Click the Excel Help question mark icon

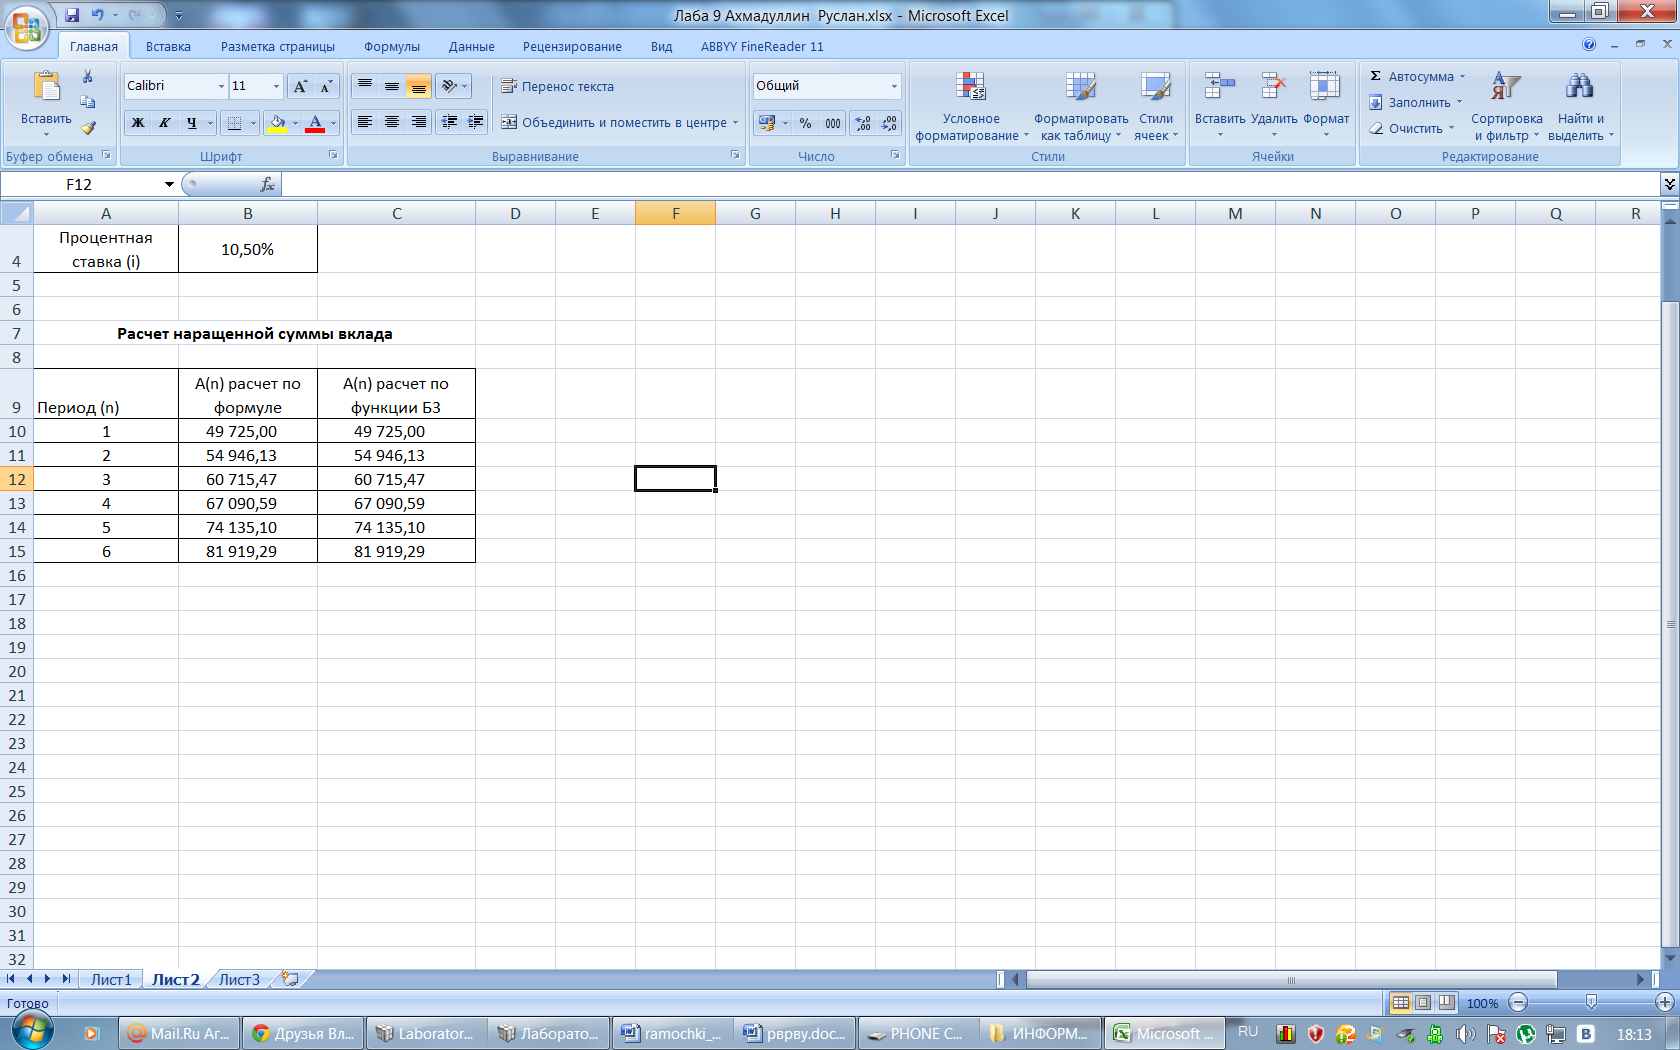click(x=1589, y=44)
